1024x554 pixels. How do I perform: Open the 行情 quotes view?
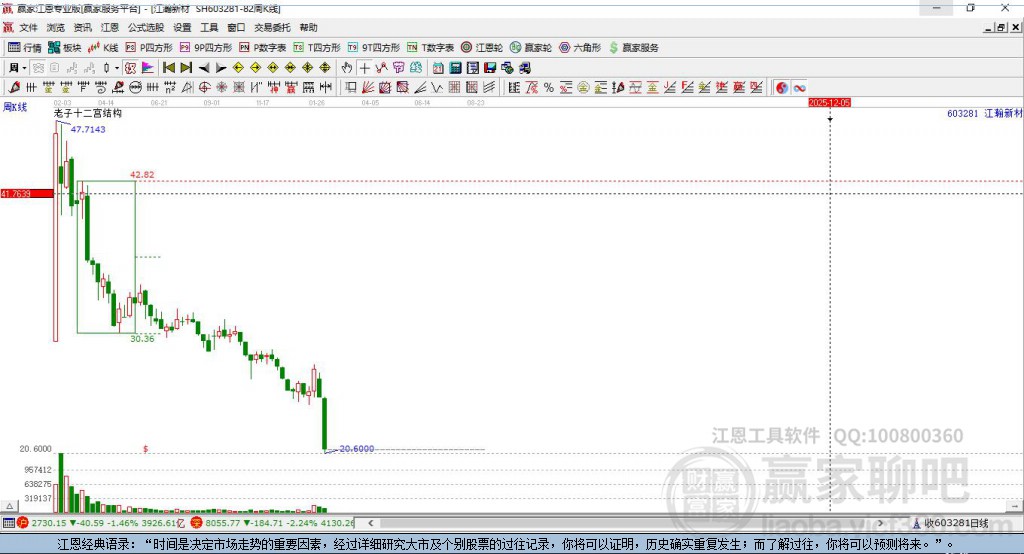tap(25, 48)
